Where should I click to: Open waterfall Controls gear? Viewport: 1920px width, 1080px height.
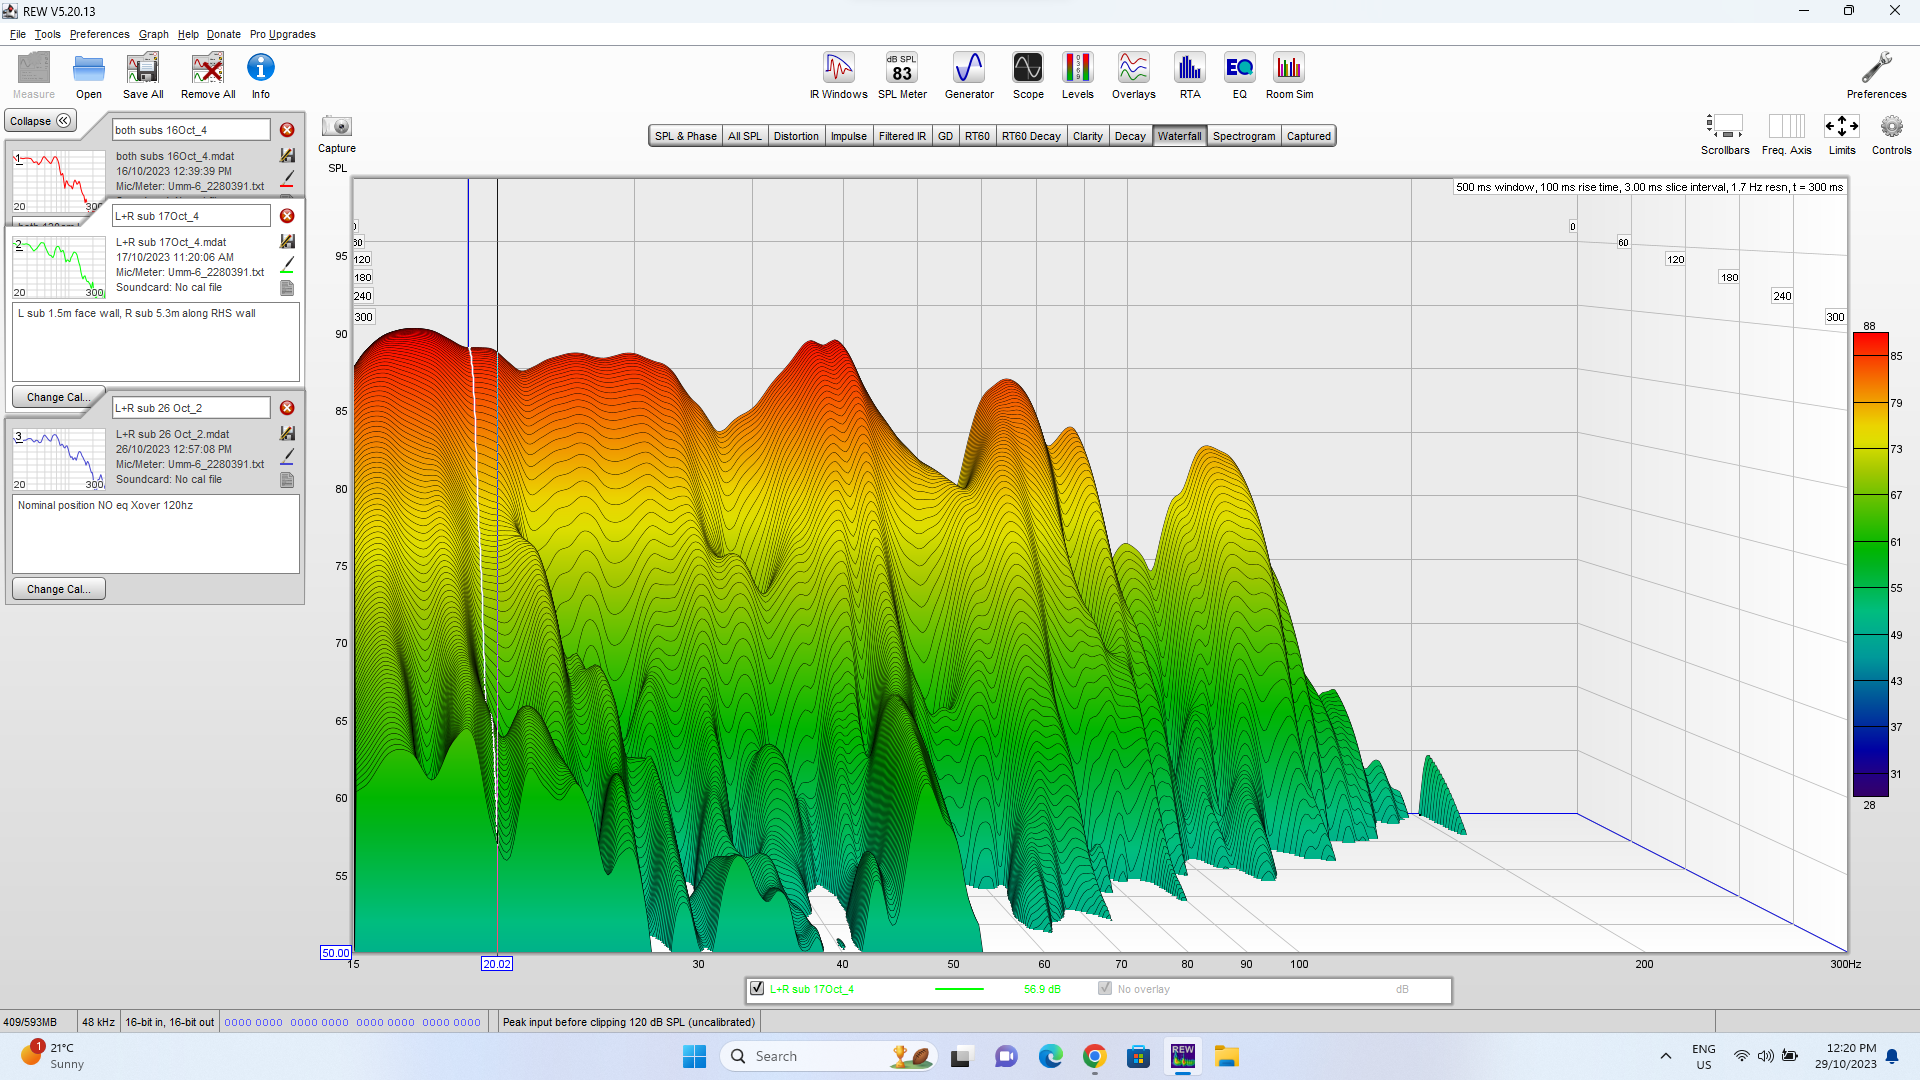coord(1890,127)
